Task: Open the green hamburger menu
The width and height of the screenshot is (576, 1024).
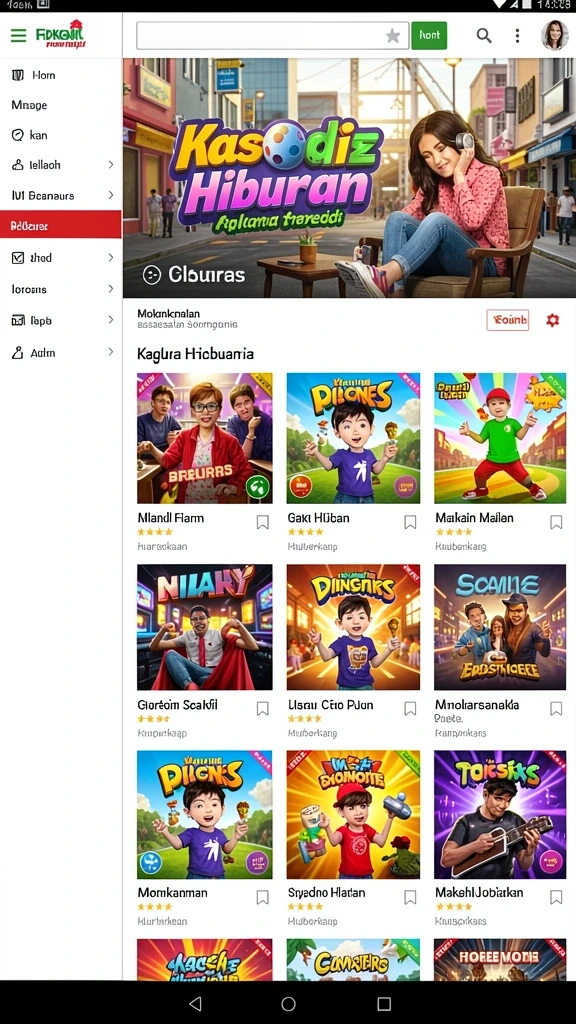Action: [x=18, y=35]
